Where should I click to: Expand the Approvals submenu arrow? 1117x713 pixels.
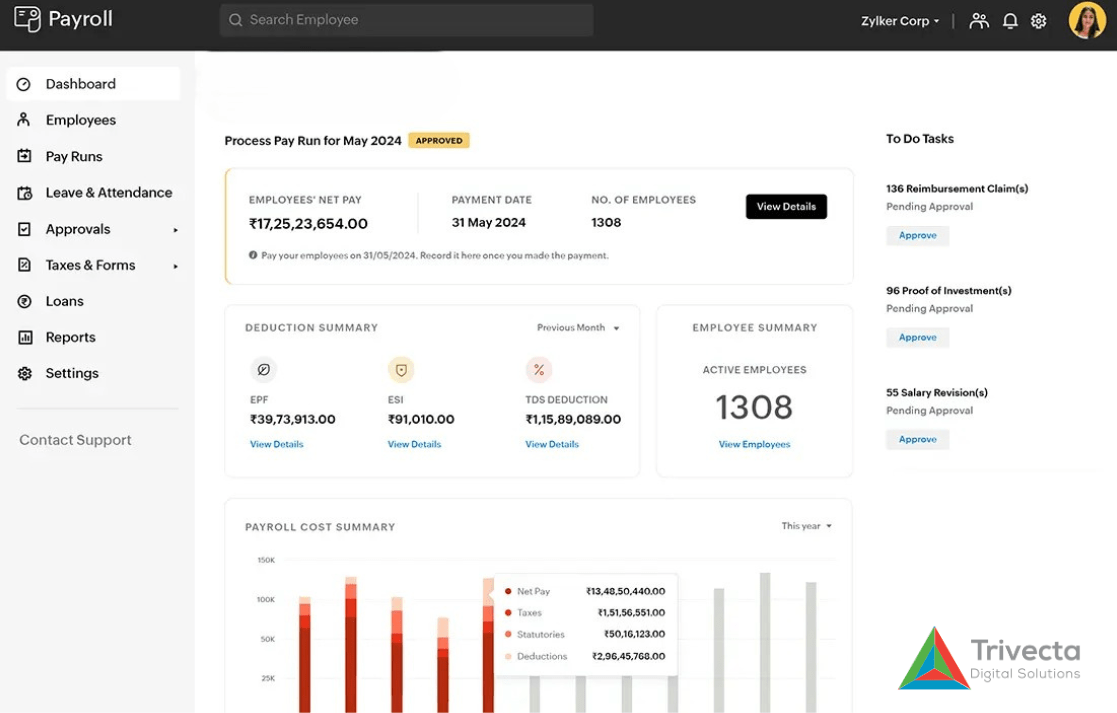[176, 230]
